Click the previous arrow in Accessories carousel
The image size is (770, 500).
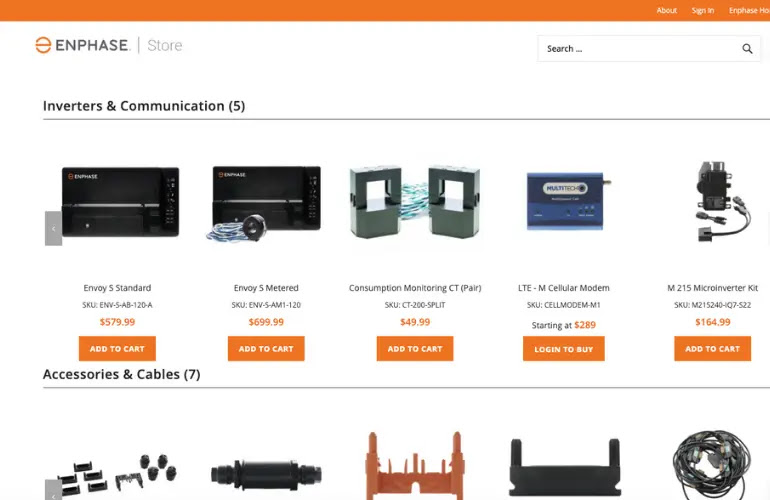[x=54, y=490]
